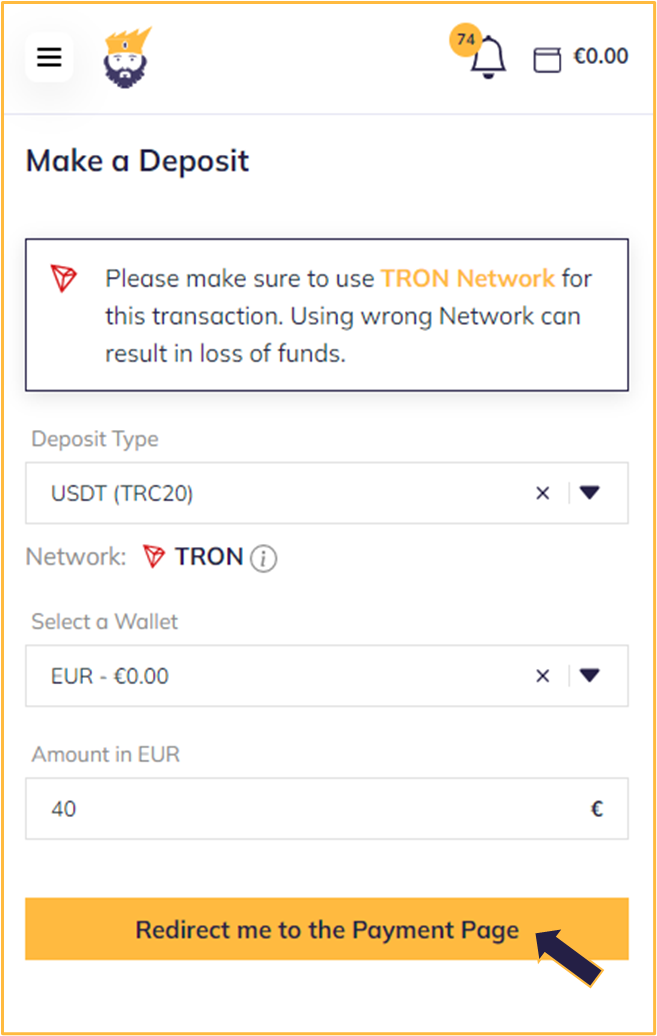Click the network info icon beside TRON
This screenshot has height=1036, width=657.
(263, 558)
